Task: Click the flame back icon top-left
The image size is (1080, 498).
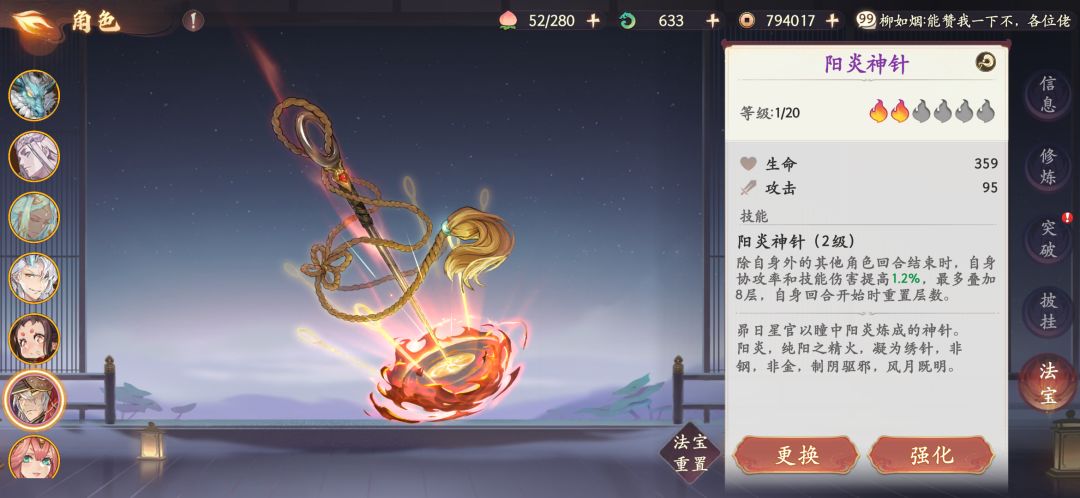Action: pyautogui.click(x=29, y=23)
